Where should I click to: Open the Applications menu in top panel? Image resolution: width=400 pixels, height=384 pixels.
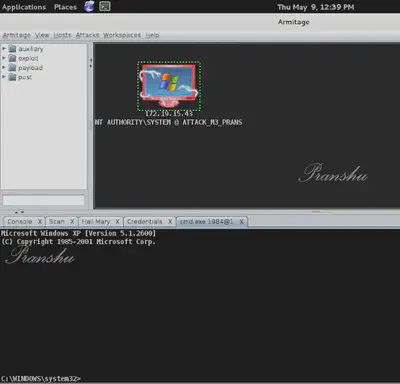24,7
